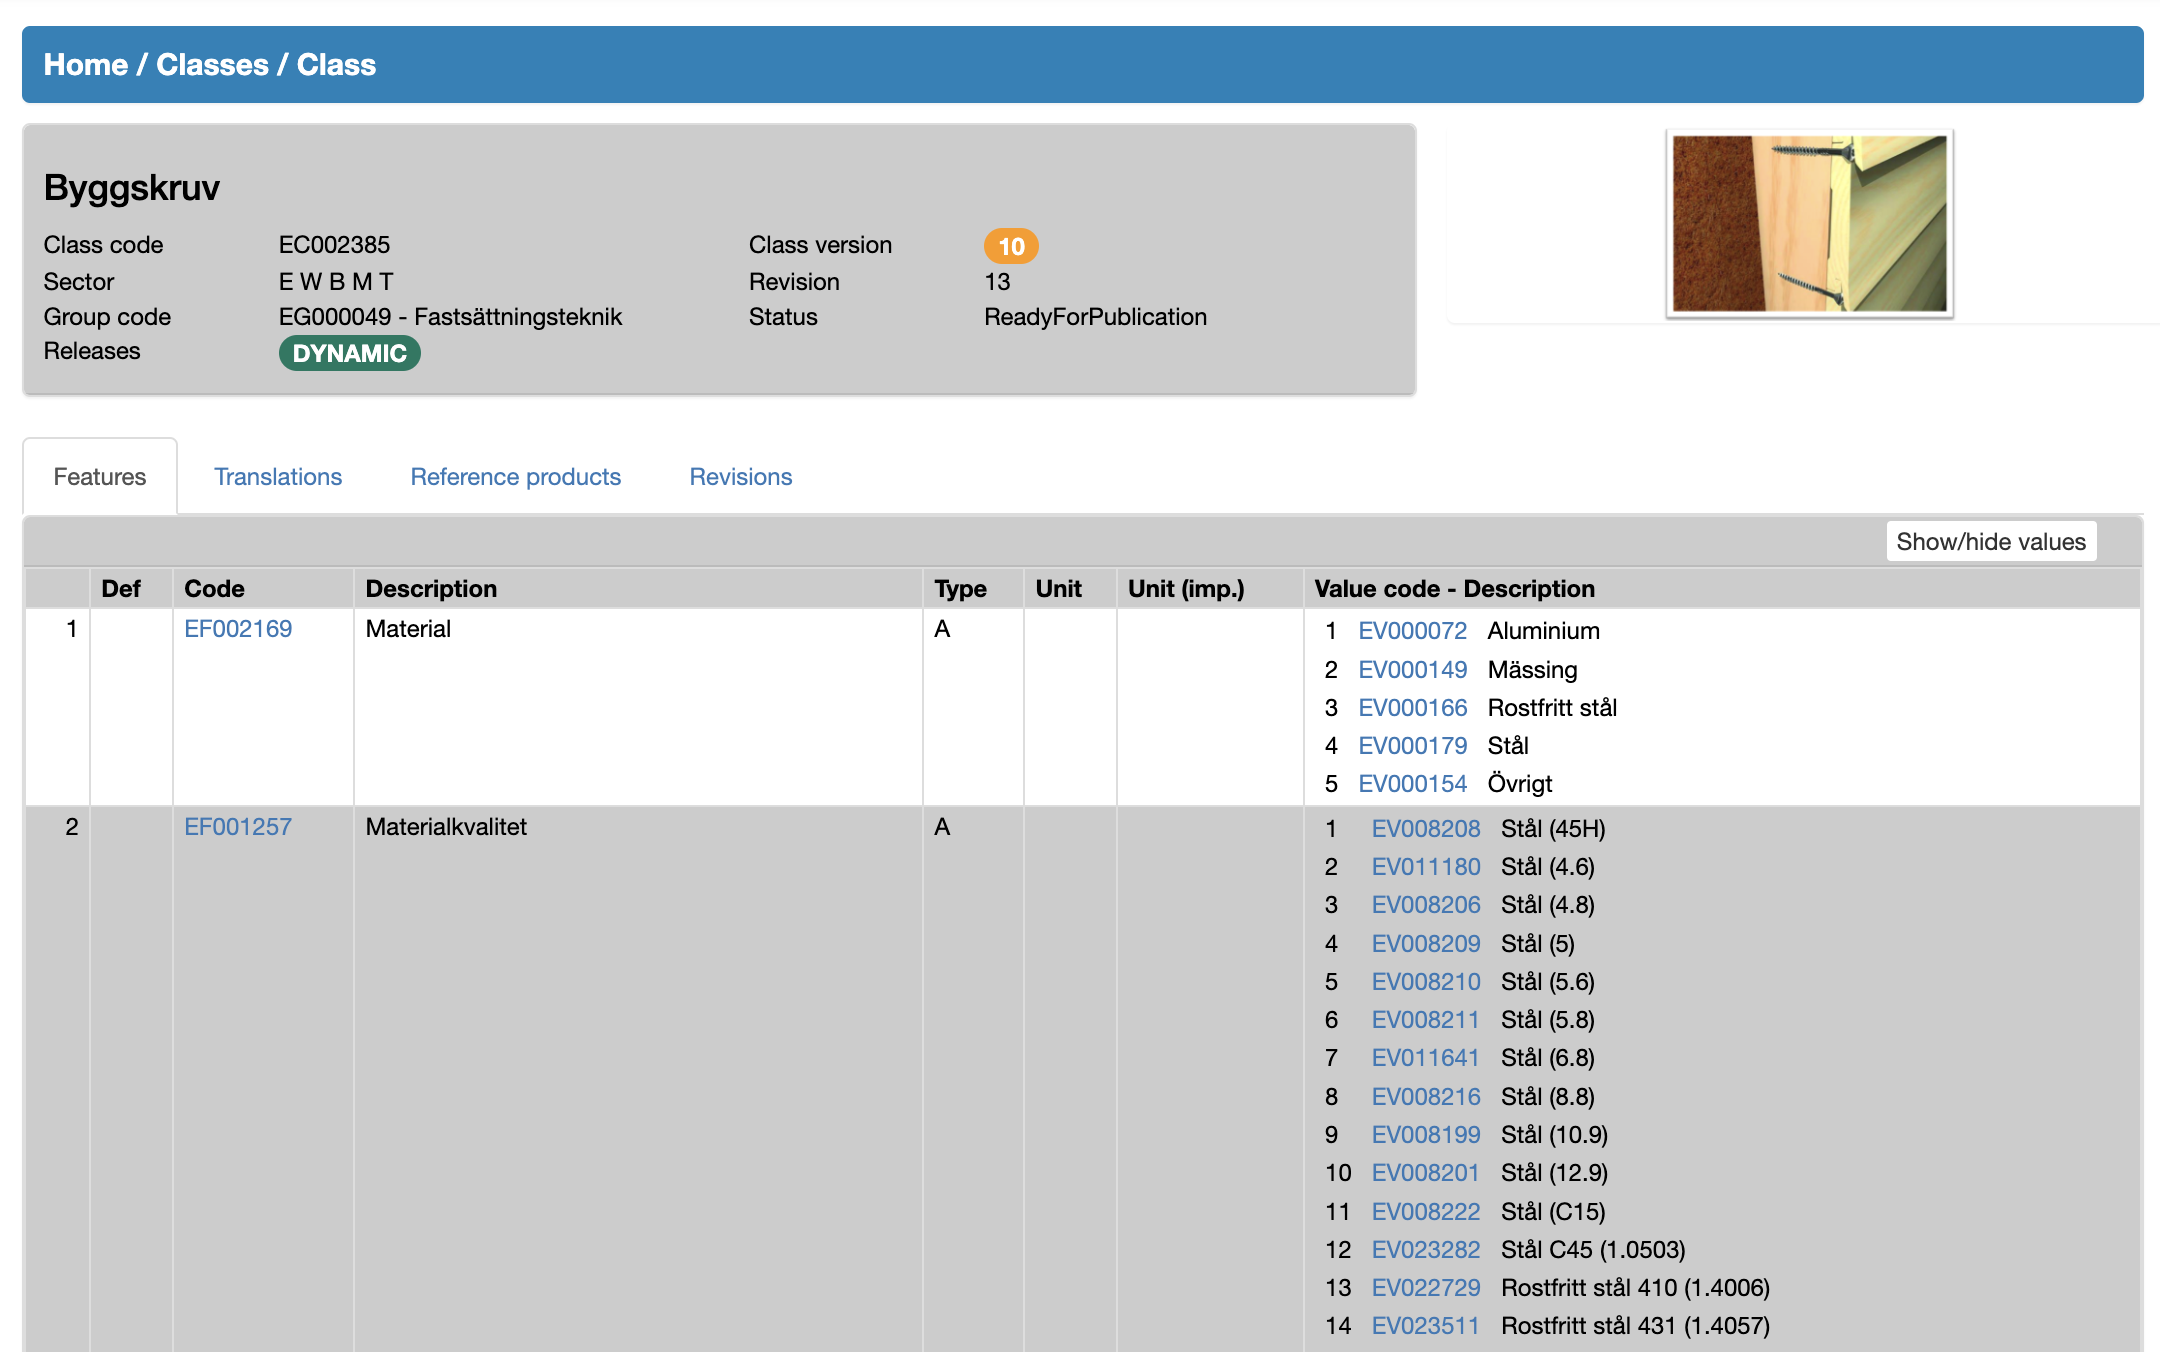Go to Home in the breadcrumb
2160x1352 pixels.
(x=85, y=65)
